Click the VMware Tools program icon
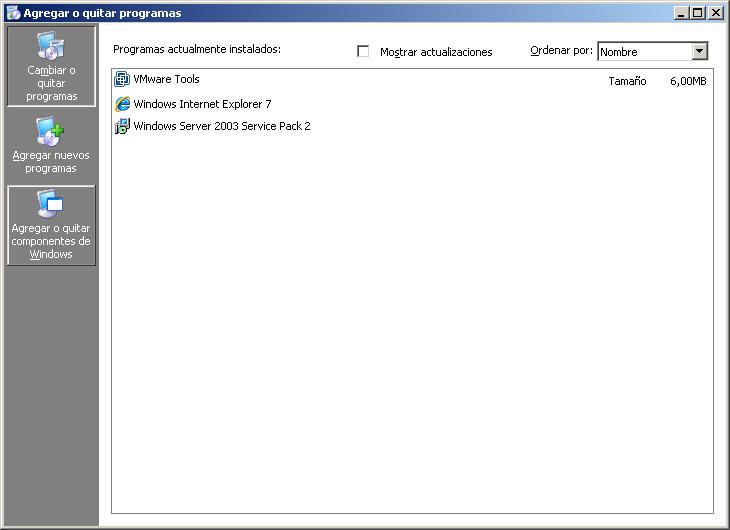The image size is (730, 530). (x=122, y=80)
